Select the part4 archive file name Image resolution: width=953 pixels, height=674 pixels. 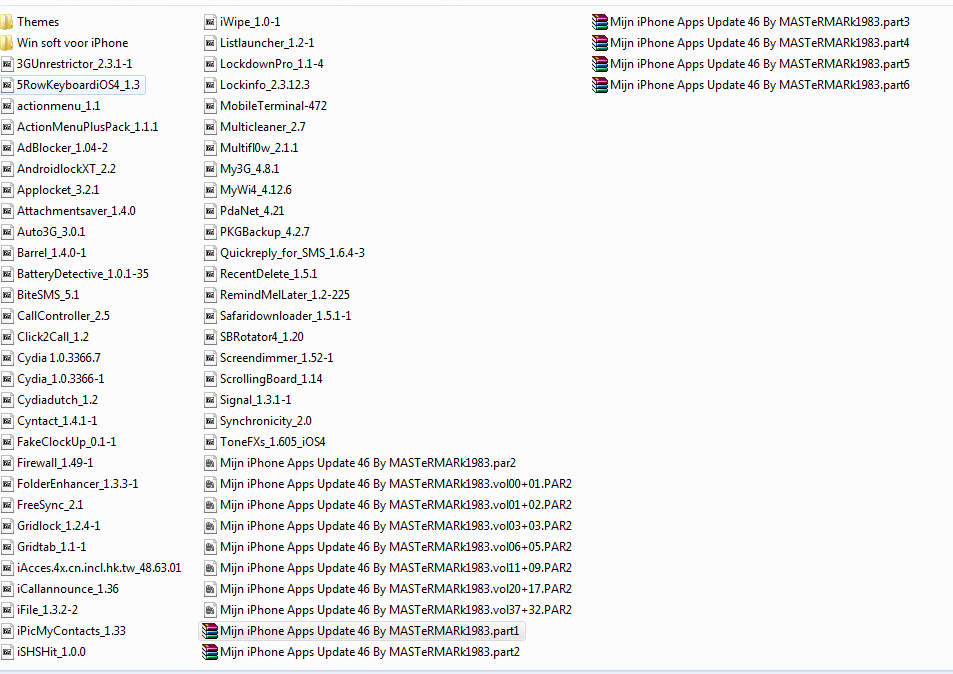(x=760, y=43)
